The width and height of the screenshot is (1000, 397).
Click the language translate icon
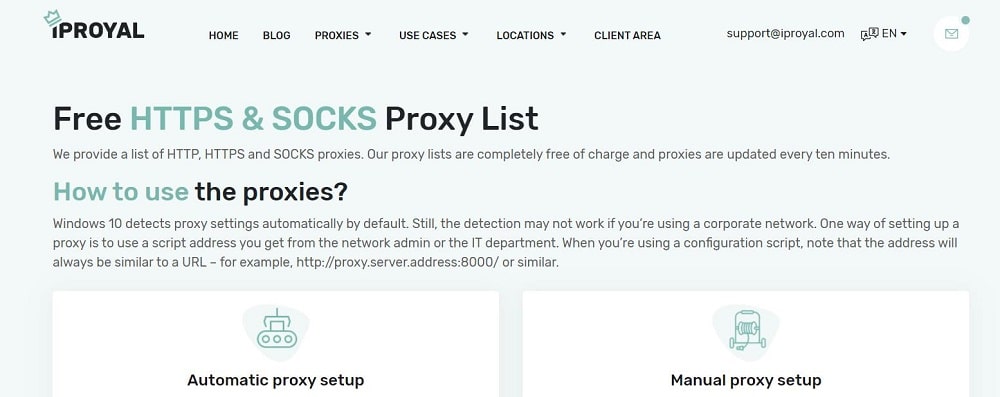(869, 34)
